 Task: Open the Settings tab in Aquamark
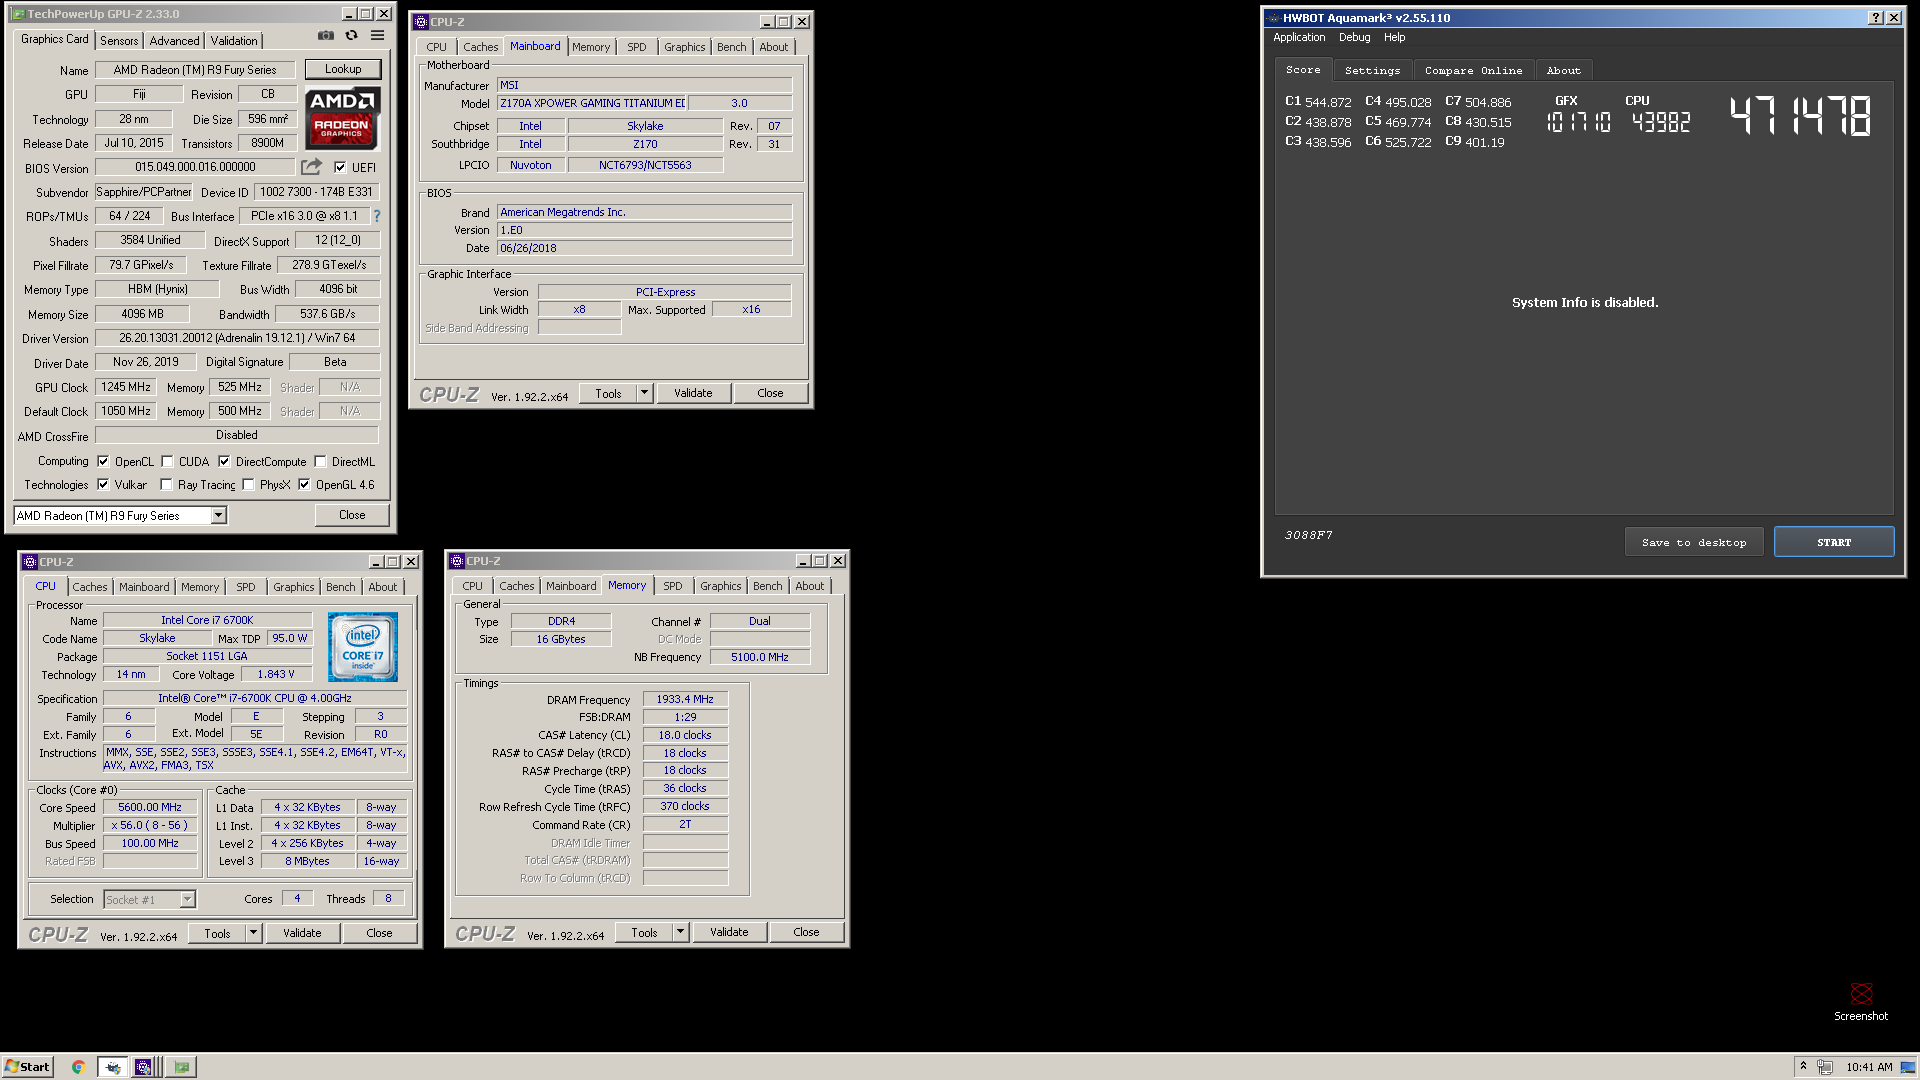1372,71
